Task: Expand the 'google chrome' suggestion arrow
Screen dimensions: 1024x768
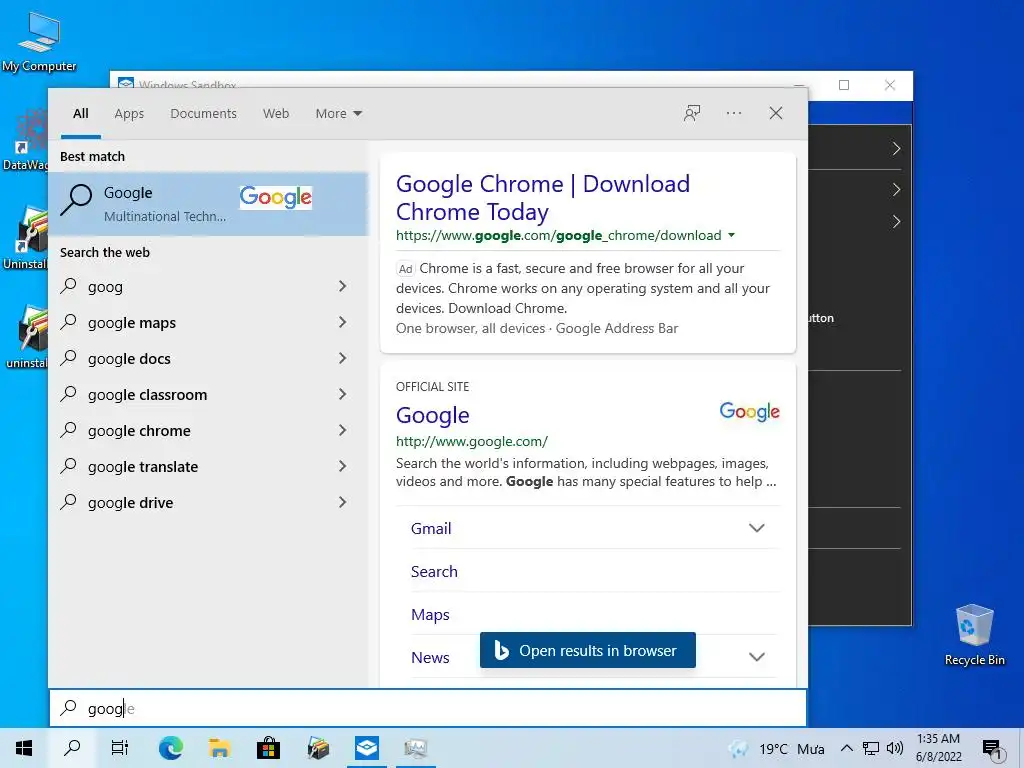Action: point(342,430)
